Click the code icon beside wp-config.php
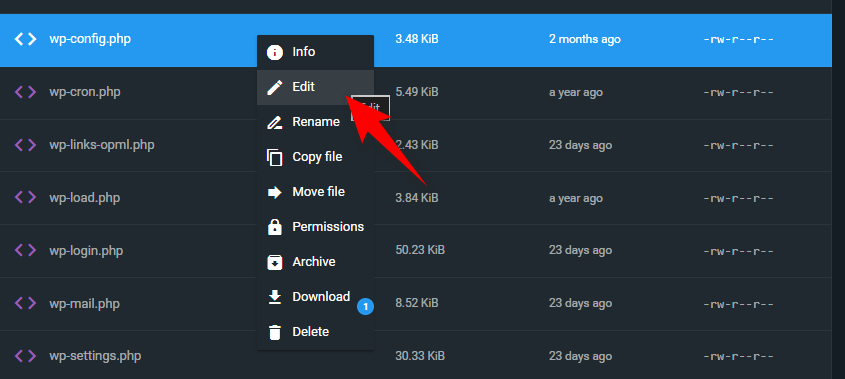845x379 pixels. click(x=25, y=39)
